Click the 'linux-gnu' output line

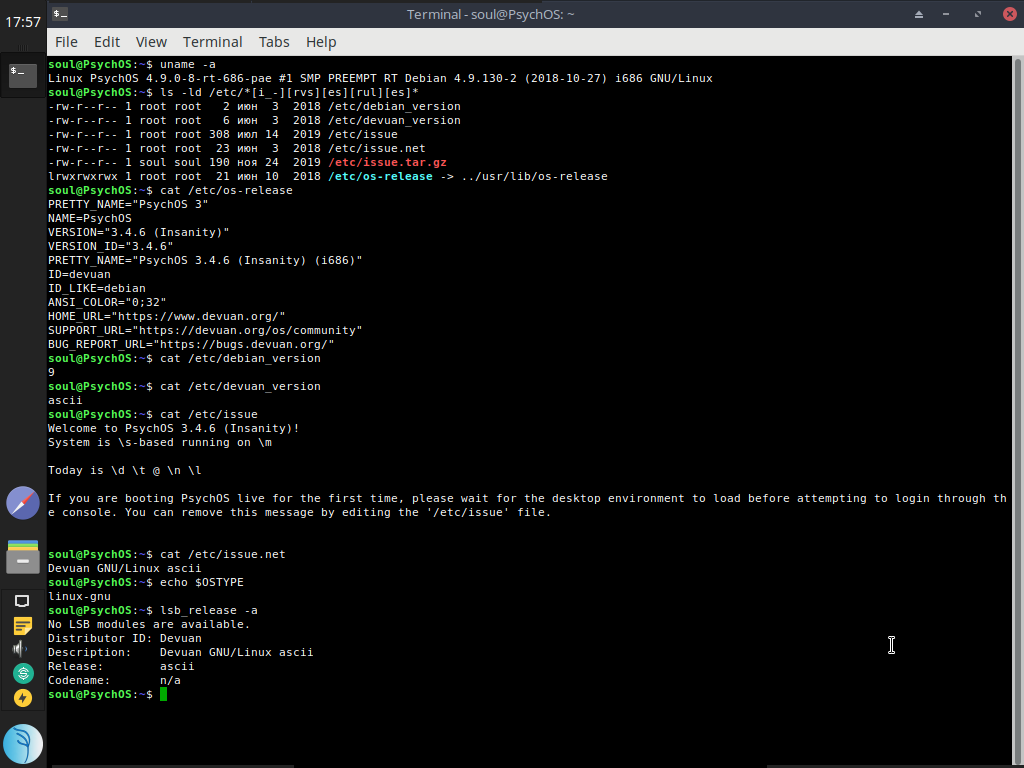pos(79,596)
